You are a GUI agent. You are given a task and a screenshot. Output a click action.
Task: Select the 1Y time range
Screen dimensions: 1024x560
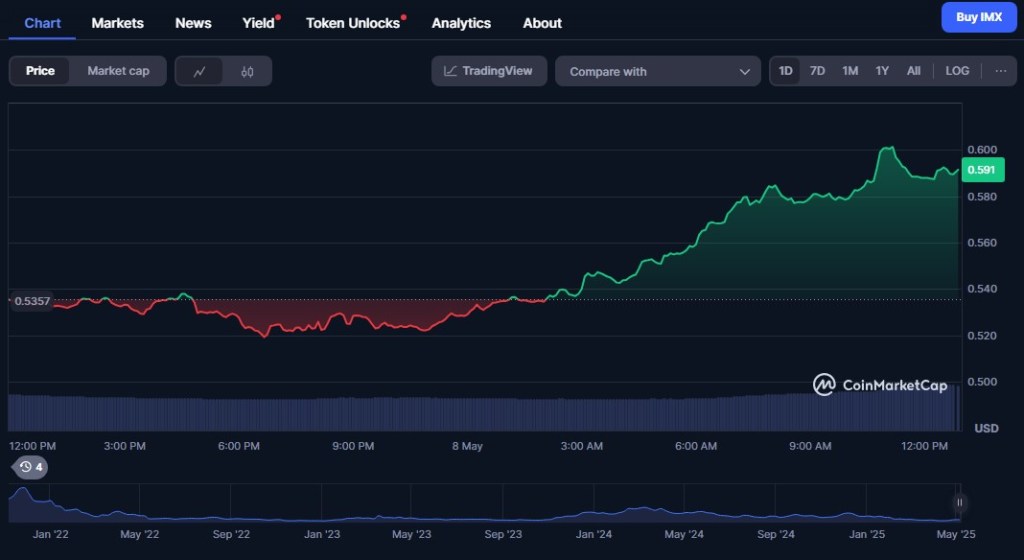882,71
